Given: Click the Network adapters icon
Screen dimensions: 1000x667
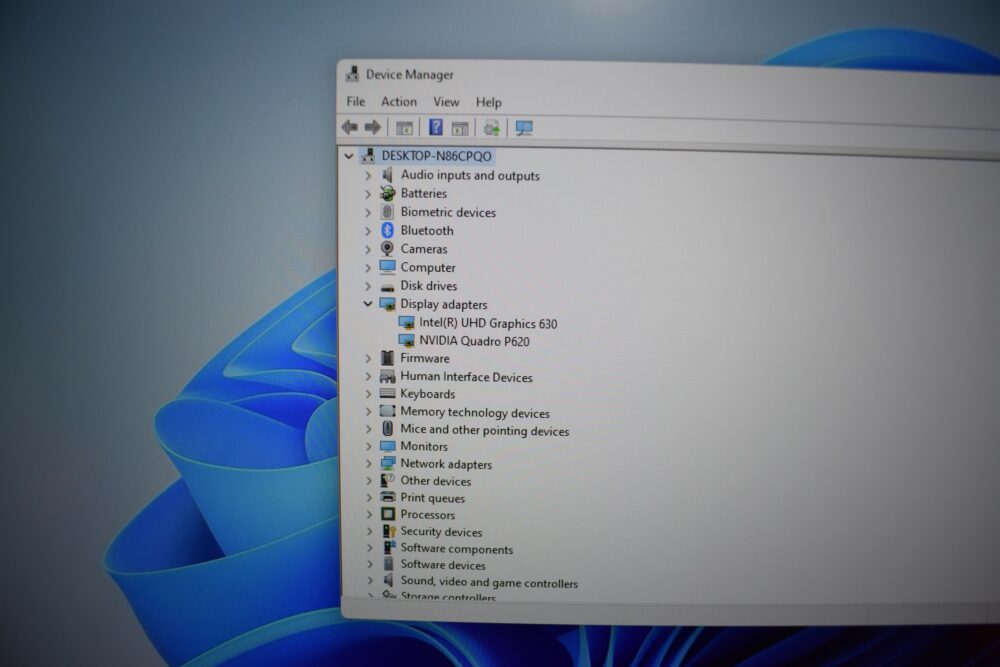Looking at the screenshot, I should pos(387,464).
